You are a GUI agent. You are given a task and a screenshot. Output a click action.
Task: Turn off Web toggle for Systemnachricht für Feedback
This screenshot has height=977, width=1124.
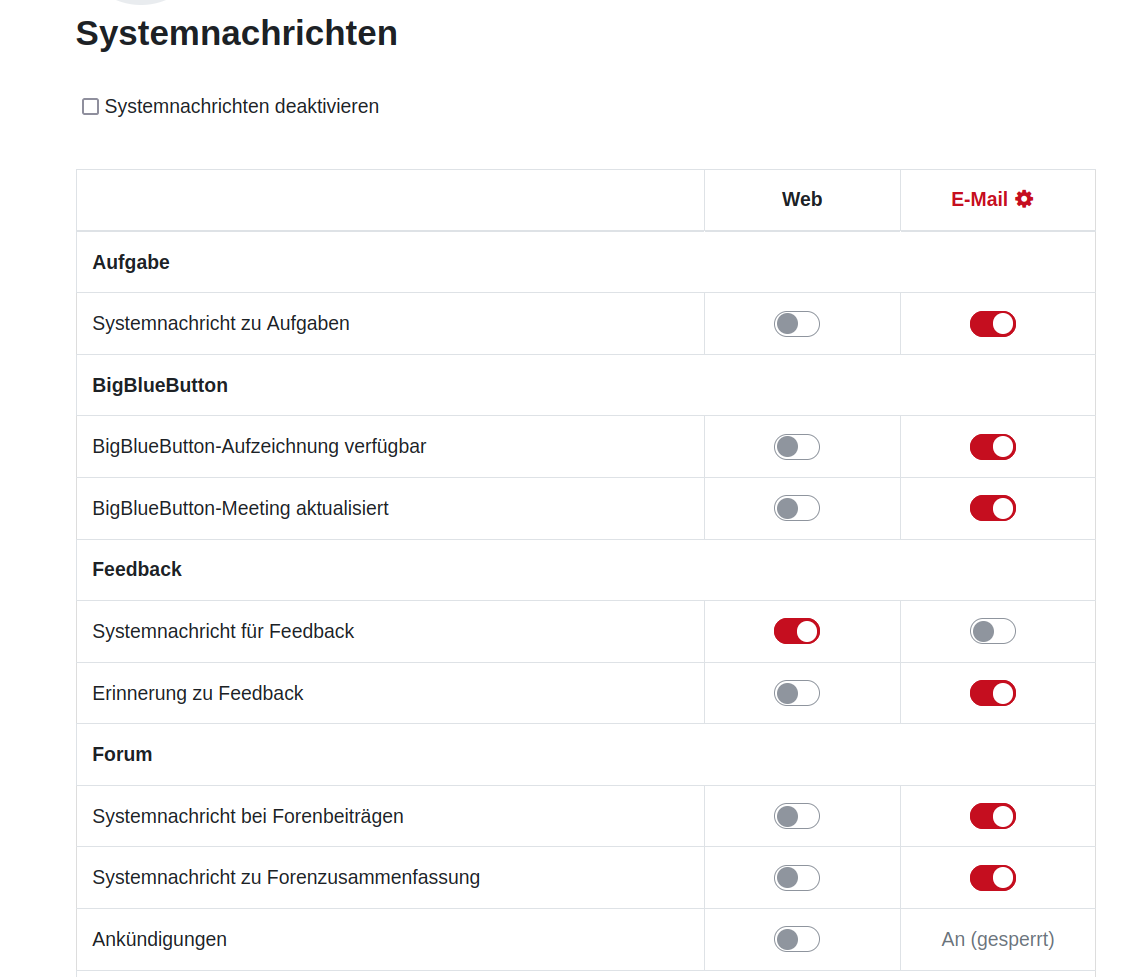pos(796,631)
